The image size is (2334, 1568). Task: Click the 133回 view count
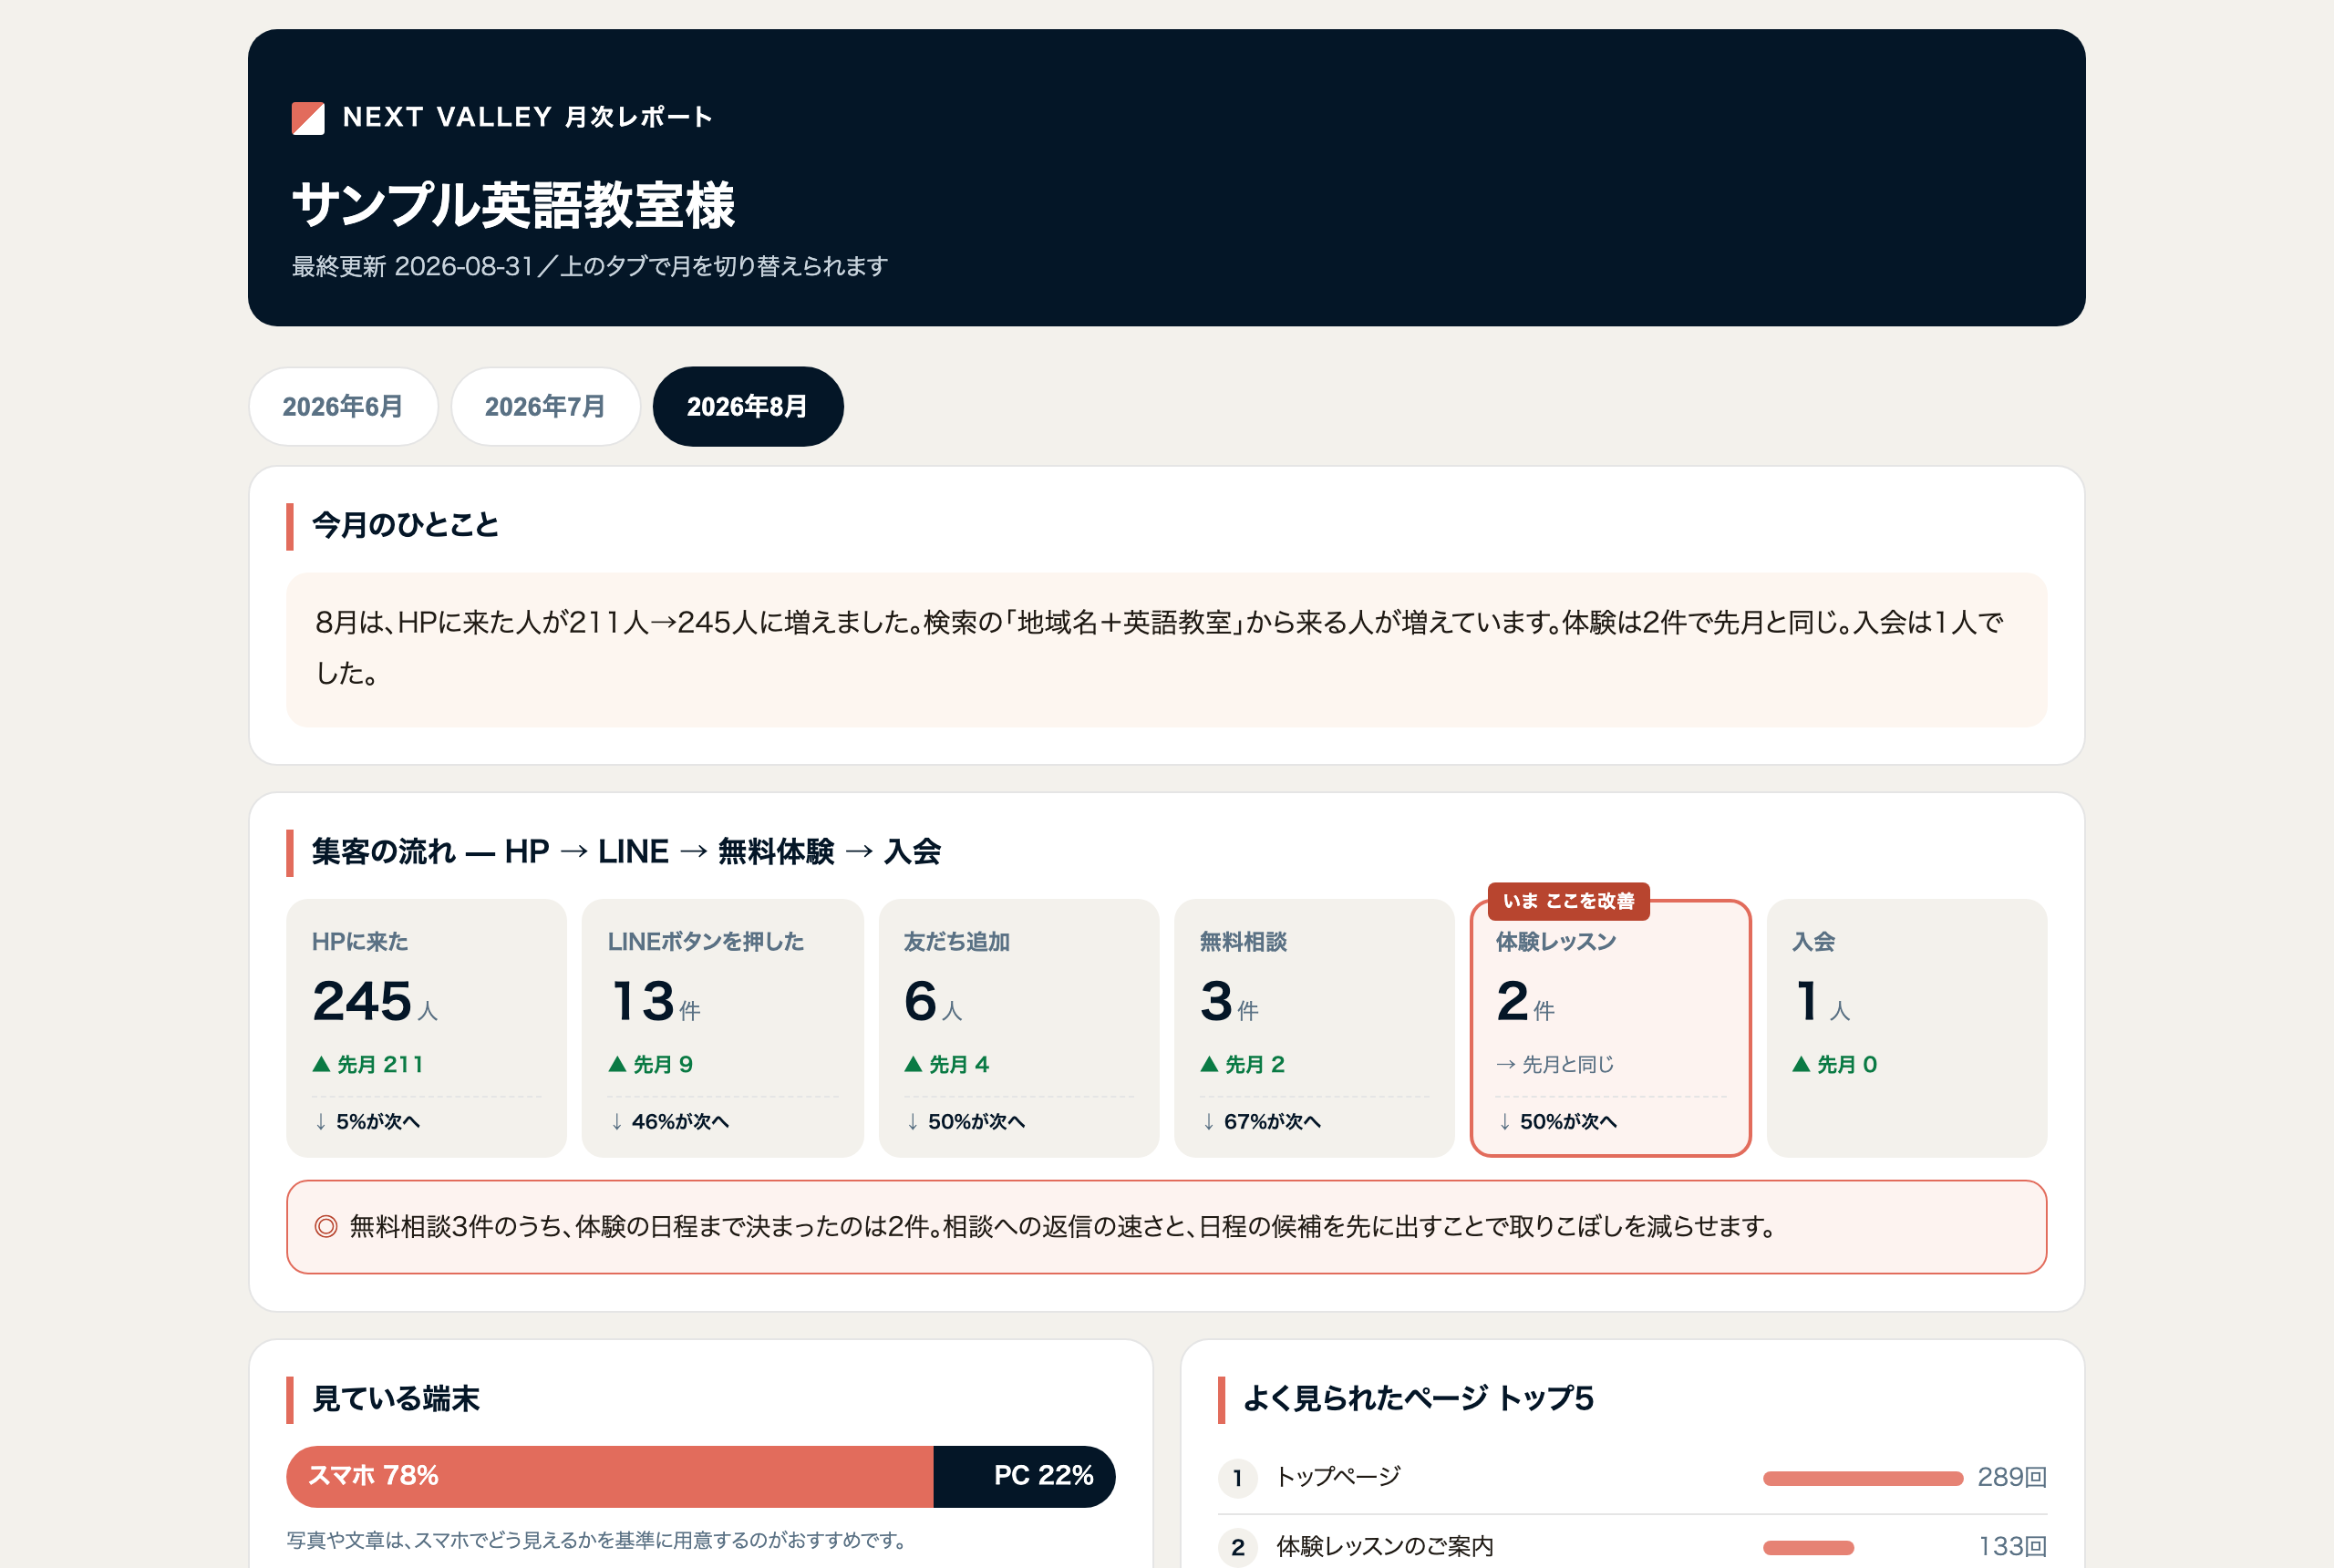(x=2012, y=1546)
